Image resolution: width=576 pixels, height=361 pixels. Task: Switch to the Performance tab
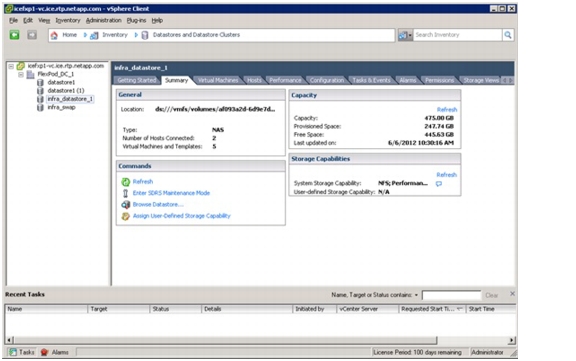[x=285, y=80]
